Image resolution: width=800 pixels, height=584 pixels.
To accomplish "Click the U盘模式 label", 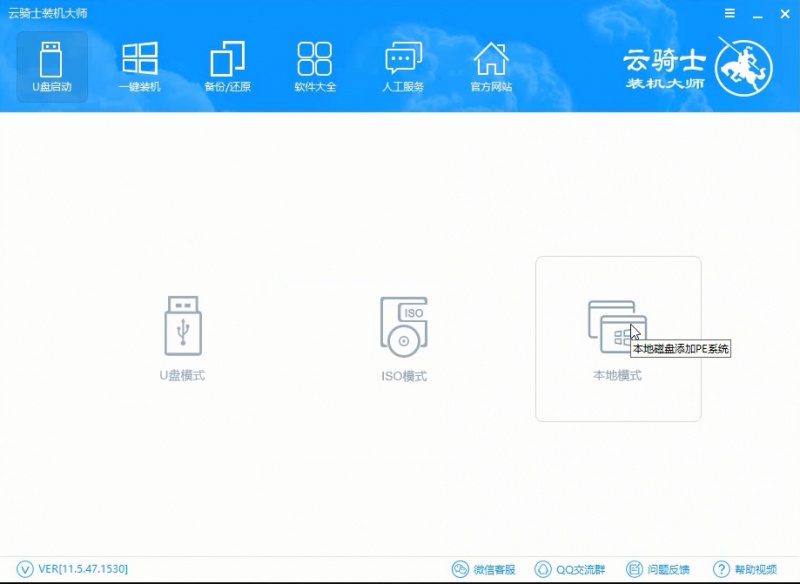I will point(182,375).
